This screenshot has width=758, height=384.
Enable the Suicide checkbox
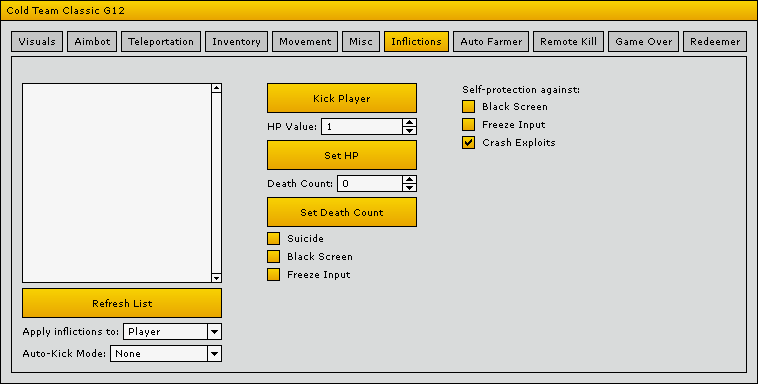(x=274, y=238)
